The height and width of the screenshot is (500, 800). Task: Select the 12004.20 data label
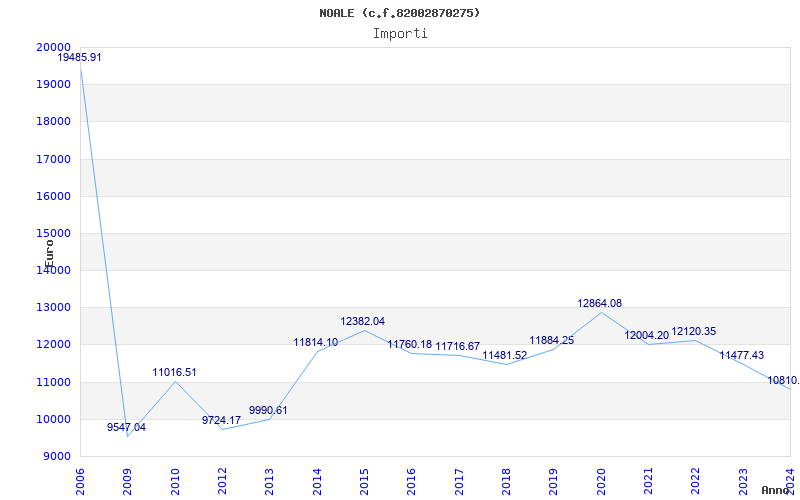(x=646, y=336)
